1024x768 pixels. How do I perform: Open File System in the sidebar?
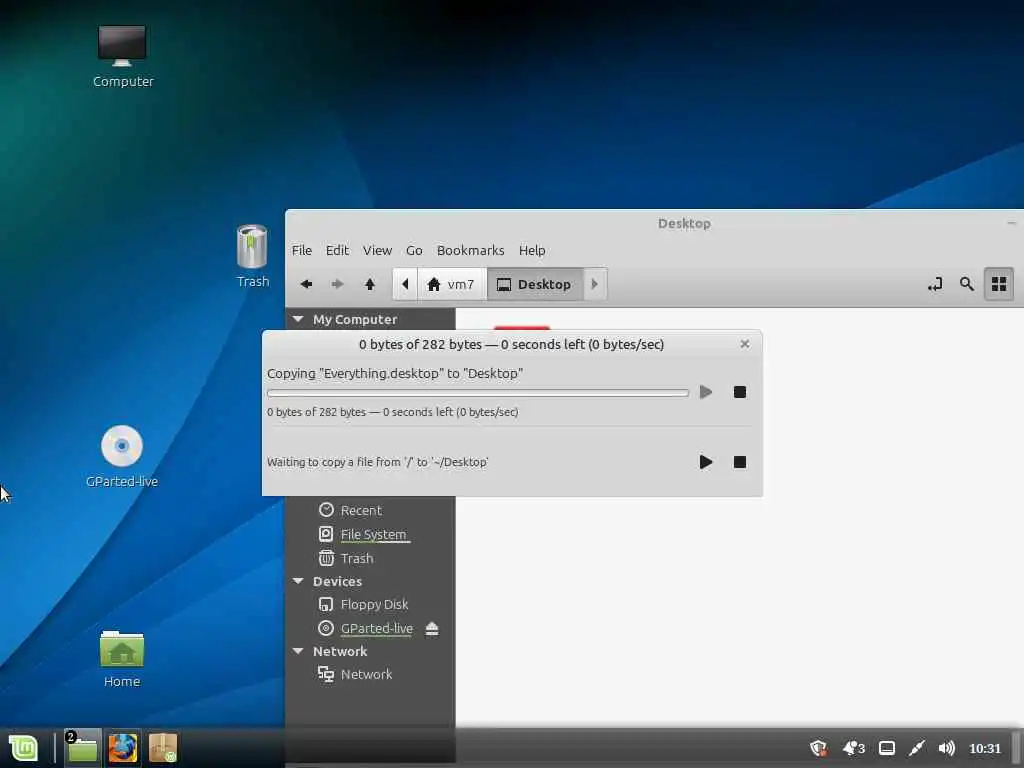click(373, 534)
